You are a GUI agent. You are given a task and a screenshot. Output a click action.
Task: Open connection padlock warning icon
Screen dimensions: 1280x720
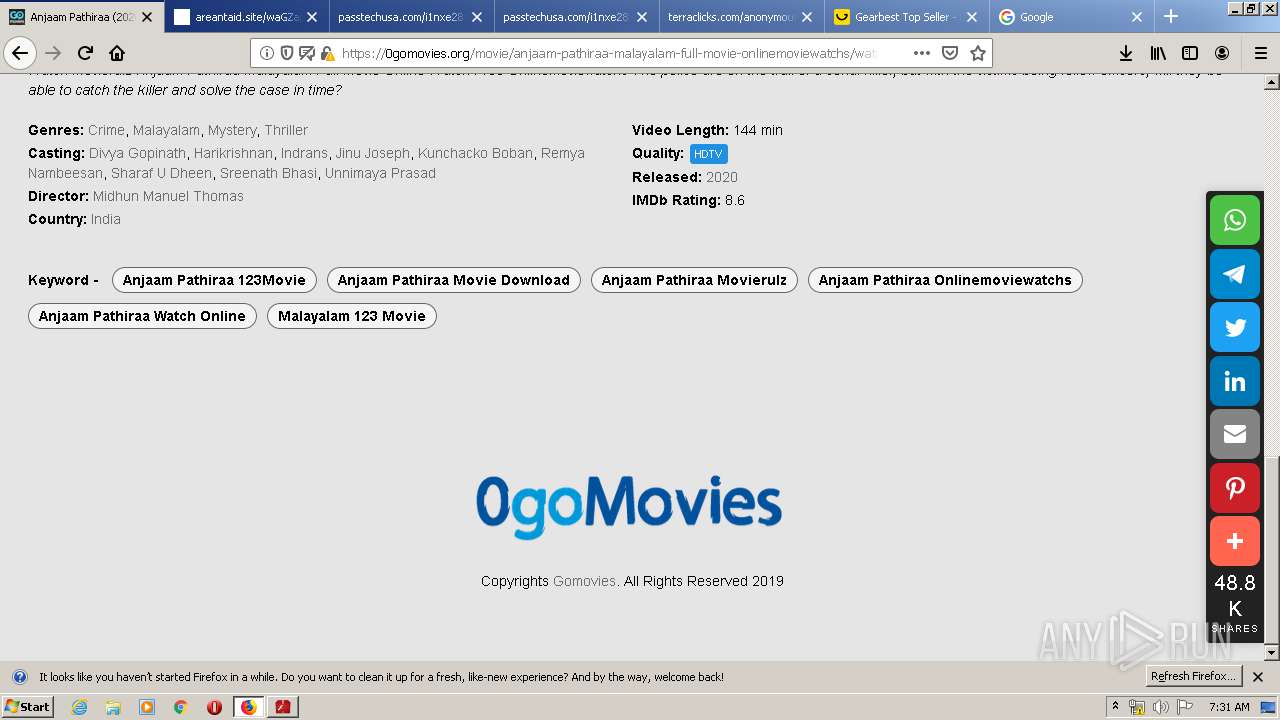[327, 53]
